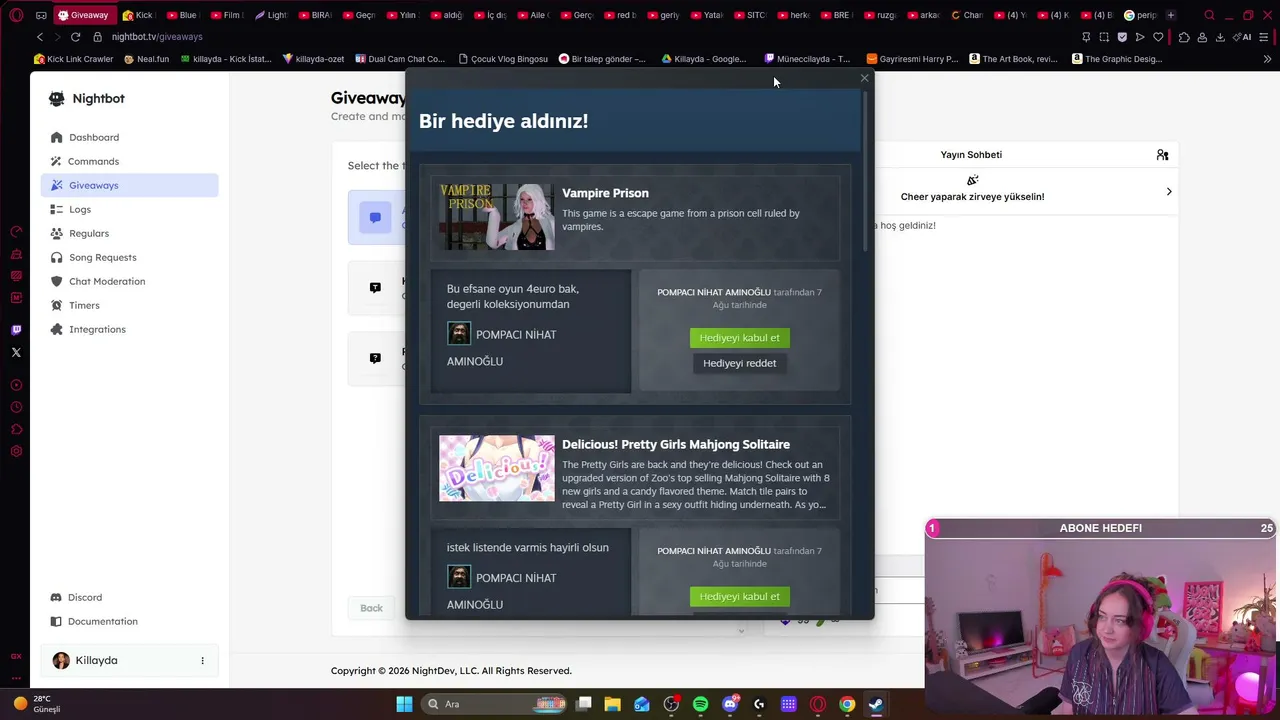Switch to the Blue browser tab

point(182,15)
